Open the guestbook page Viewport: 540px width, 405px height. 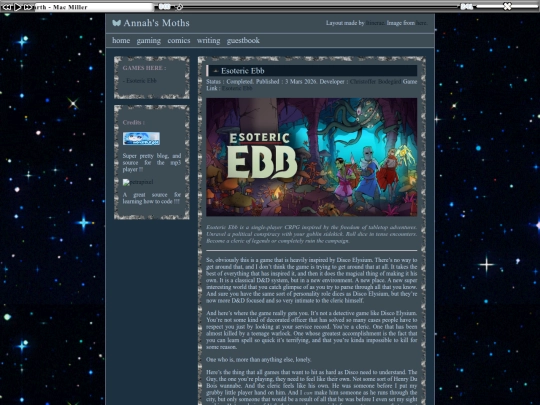pos(243,41)
